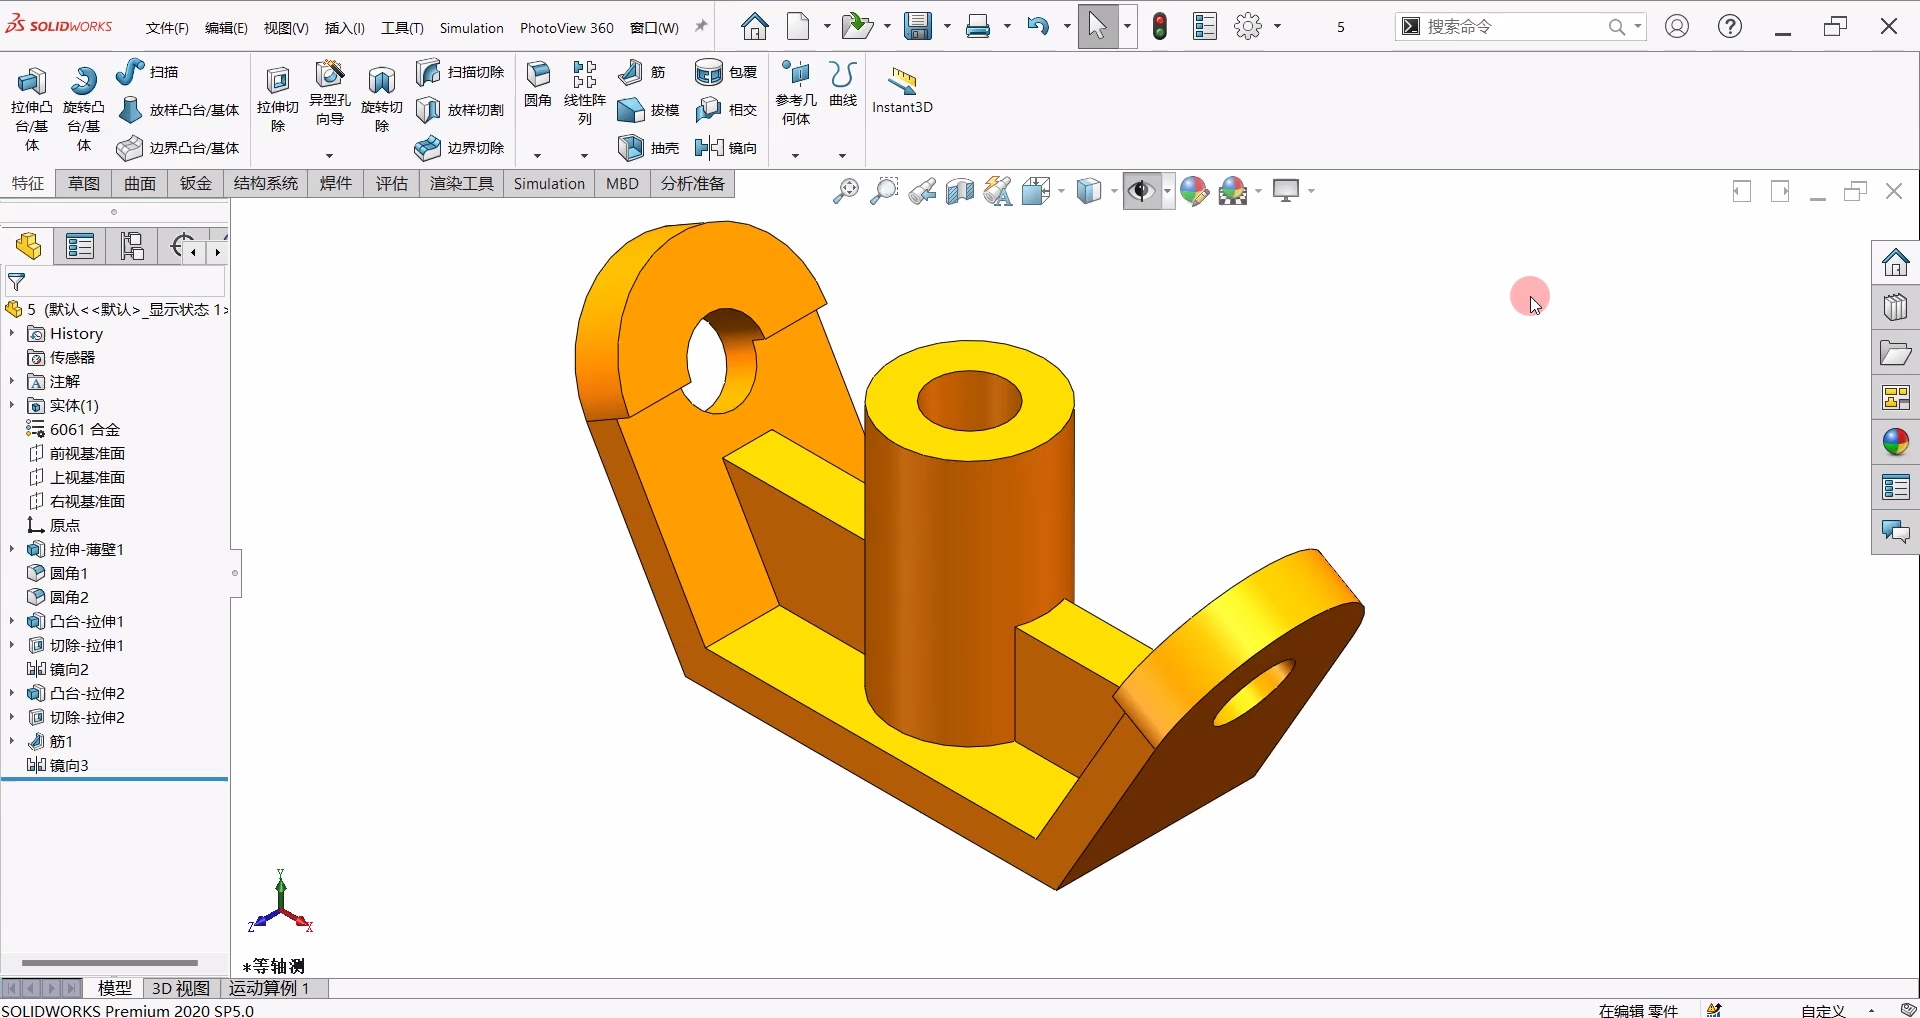This screenshot has height=1018, width=1920.
Task: Switch to the 运动算例1 tab
Action: click(x=270, y=988)
